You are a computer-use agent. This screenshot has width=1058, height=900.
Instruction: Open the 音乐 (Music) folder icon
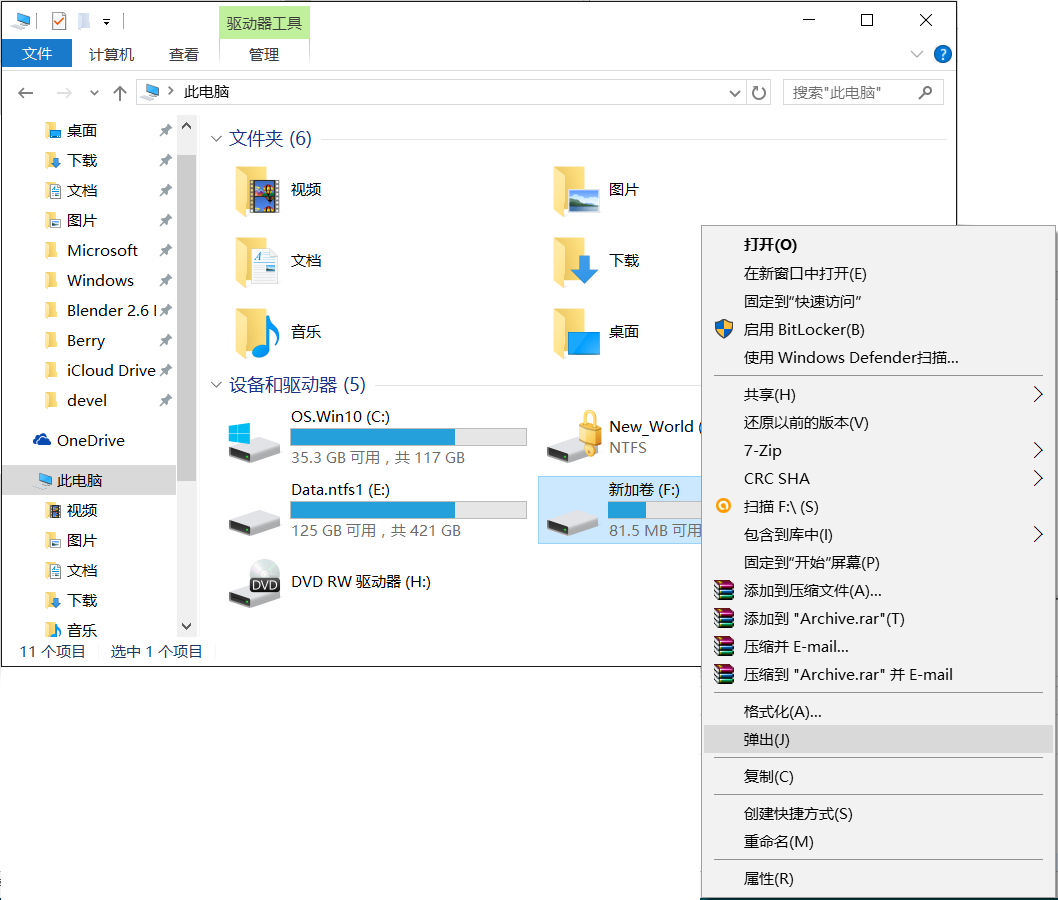tap(257, 332)
